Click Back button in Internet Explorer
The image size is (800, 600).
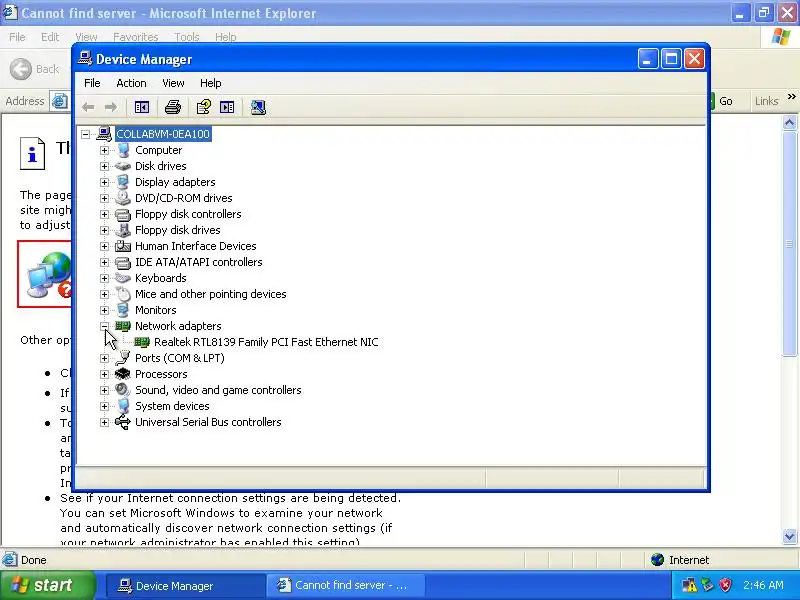click(x=35, y=69)
